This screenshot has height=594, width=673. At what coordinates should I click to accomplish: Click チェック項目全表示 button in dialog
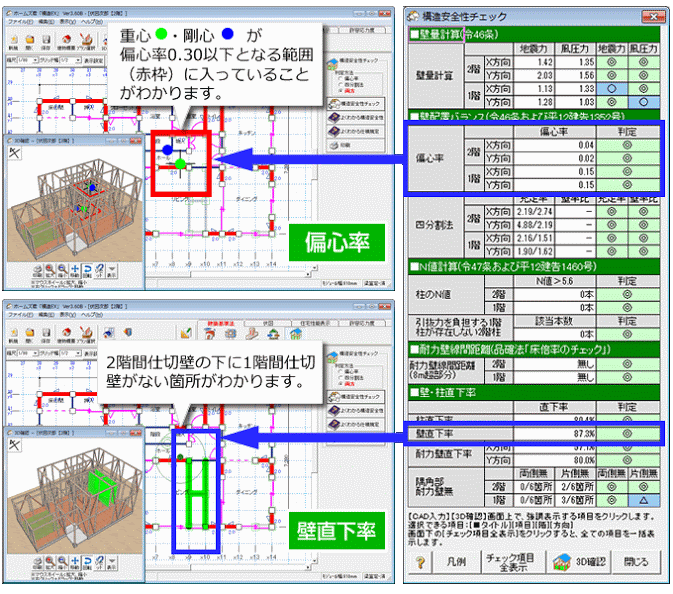pos(512,562)
